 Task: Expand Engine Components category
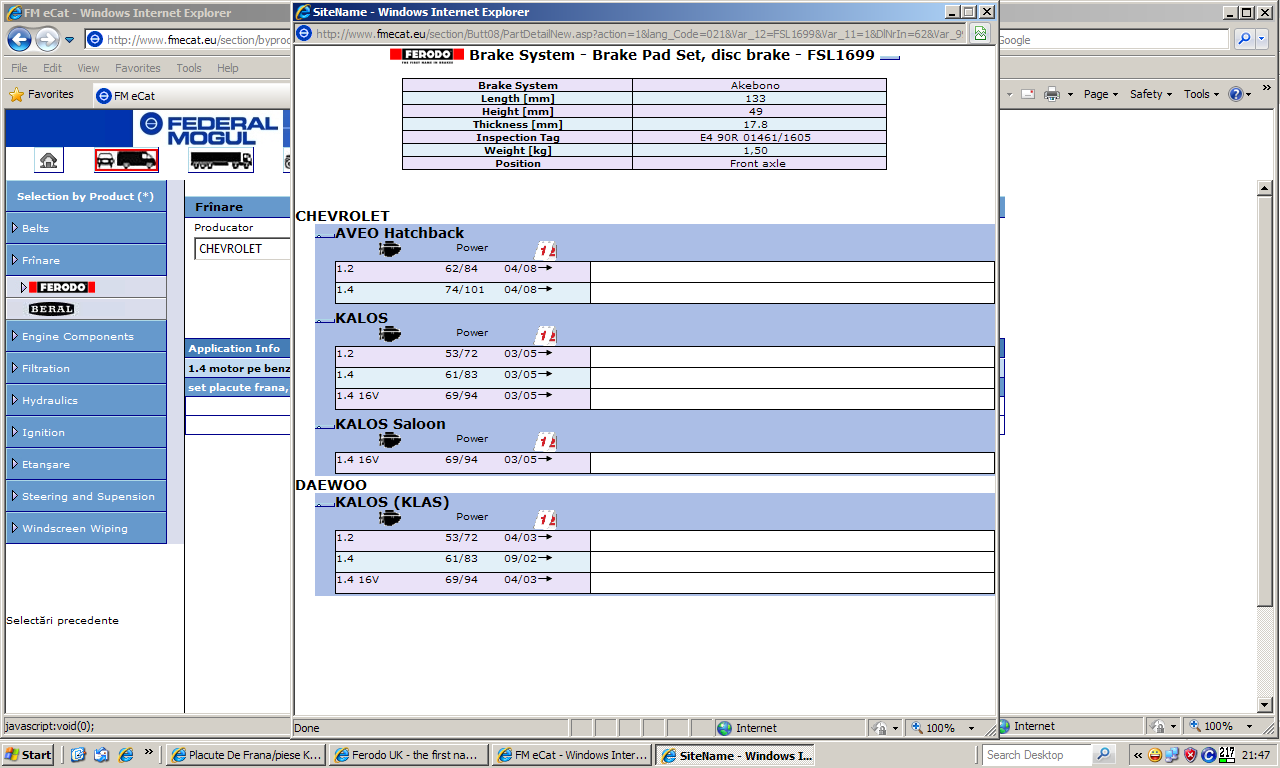[86, 336]
